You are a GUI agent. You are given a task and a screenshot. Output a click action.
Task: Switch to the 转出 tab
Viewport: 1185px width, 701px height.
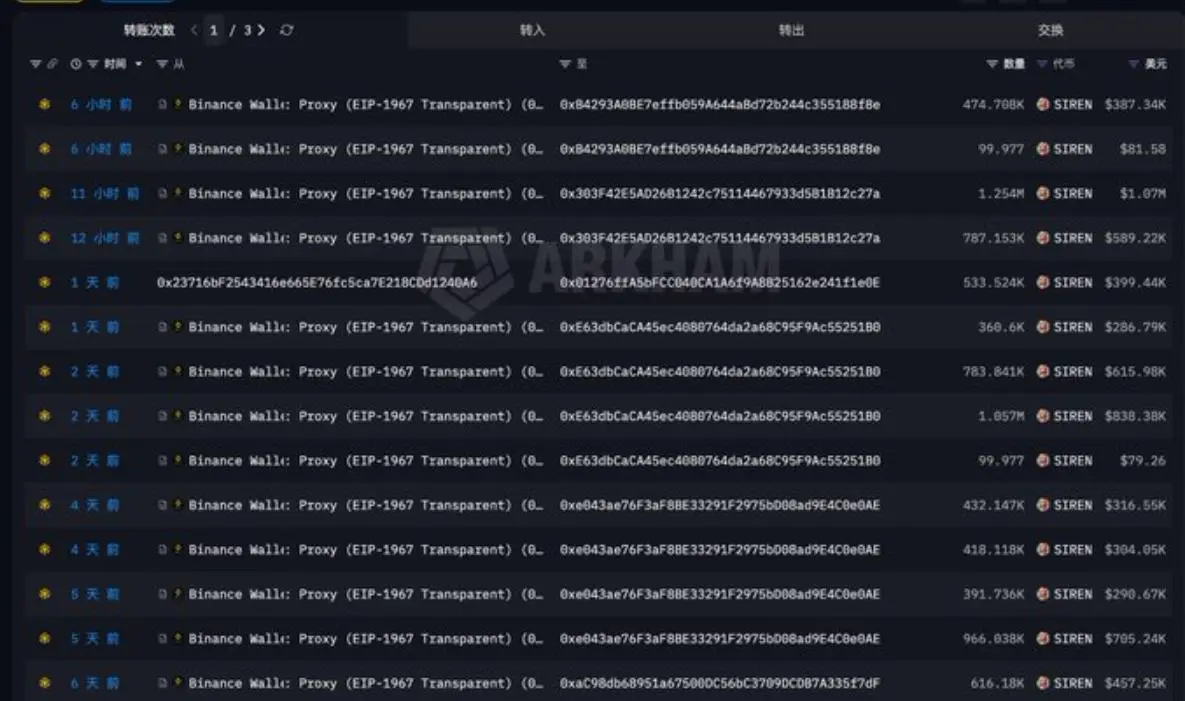click(x=791, y=30)
